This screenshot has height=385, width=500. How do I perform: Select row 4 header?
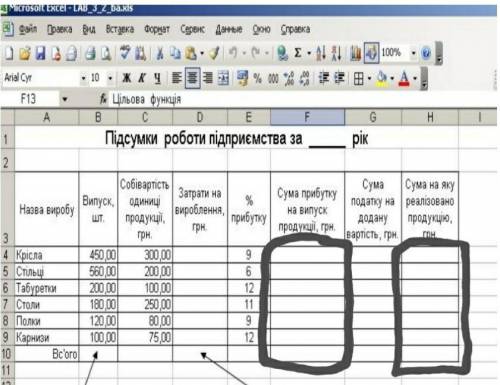pos(7,255)
